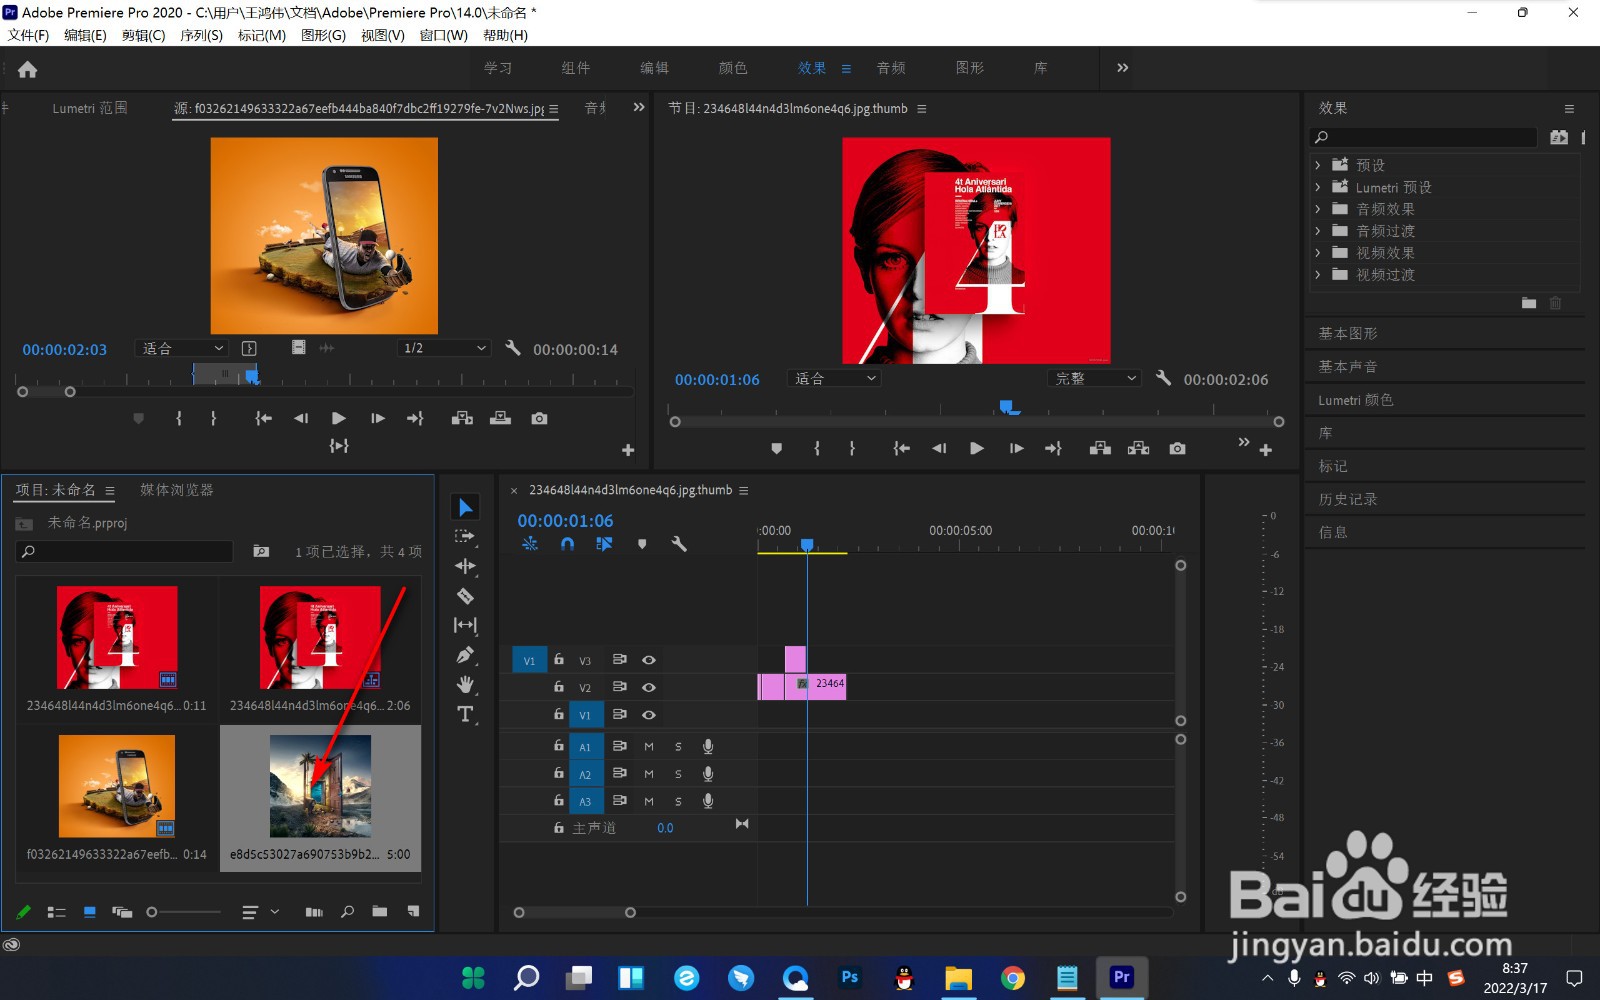Expand the 视频效果 folder
Screen dimensions: 1600x1000
(x=1318, y=253)
